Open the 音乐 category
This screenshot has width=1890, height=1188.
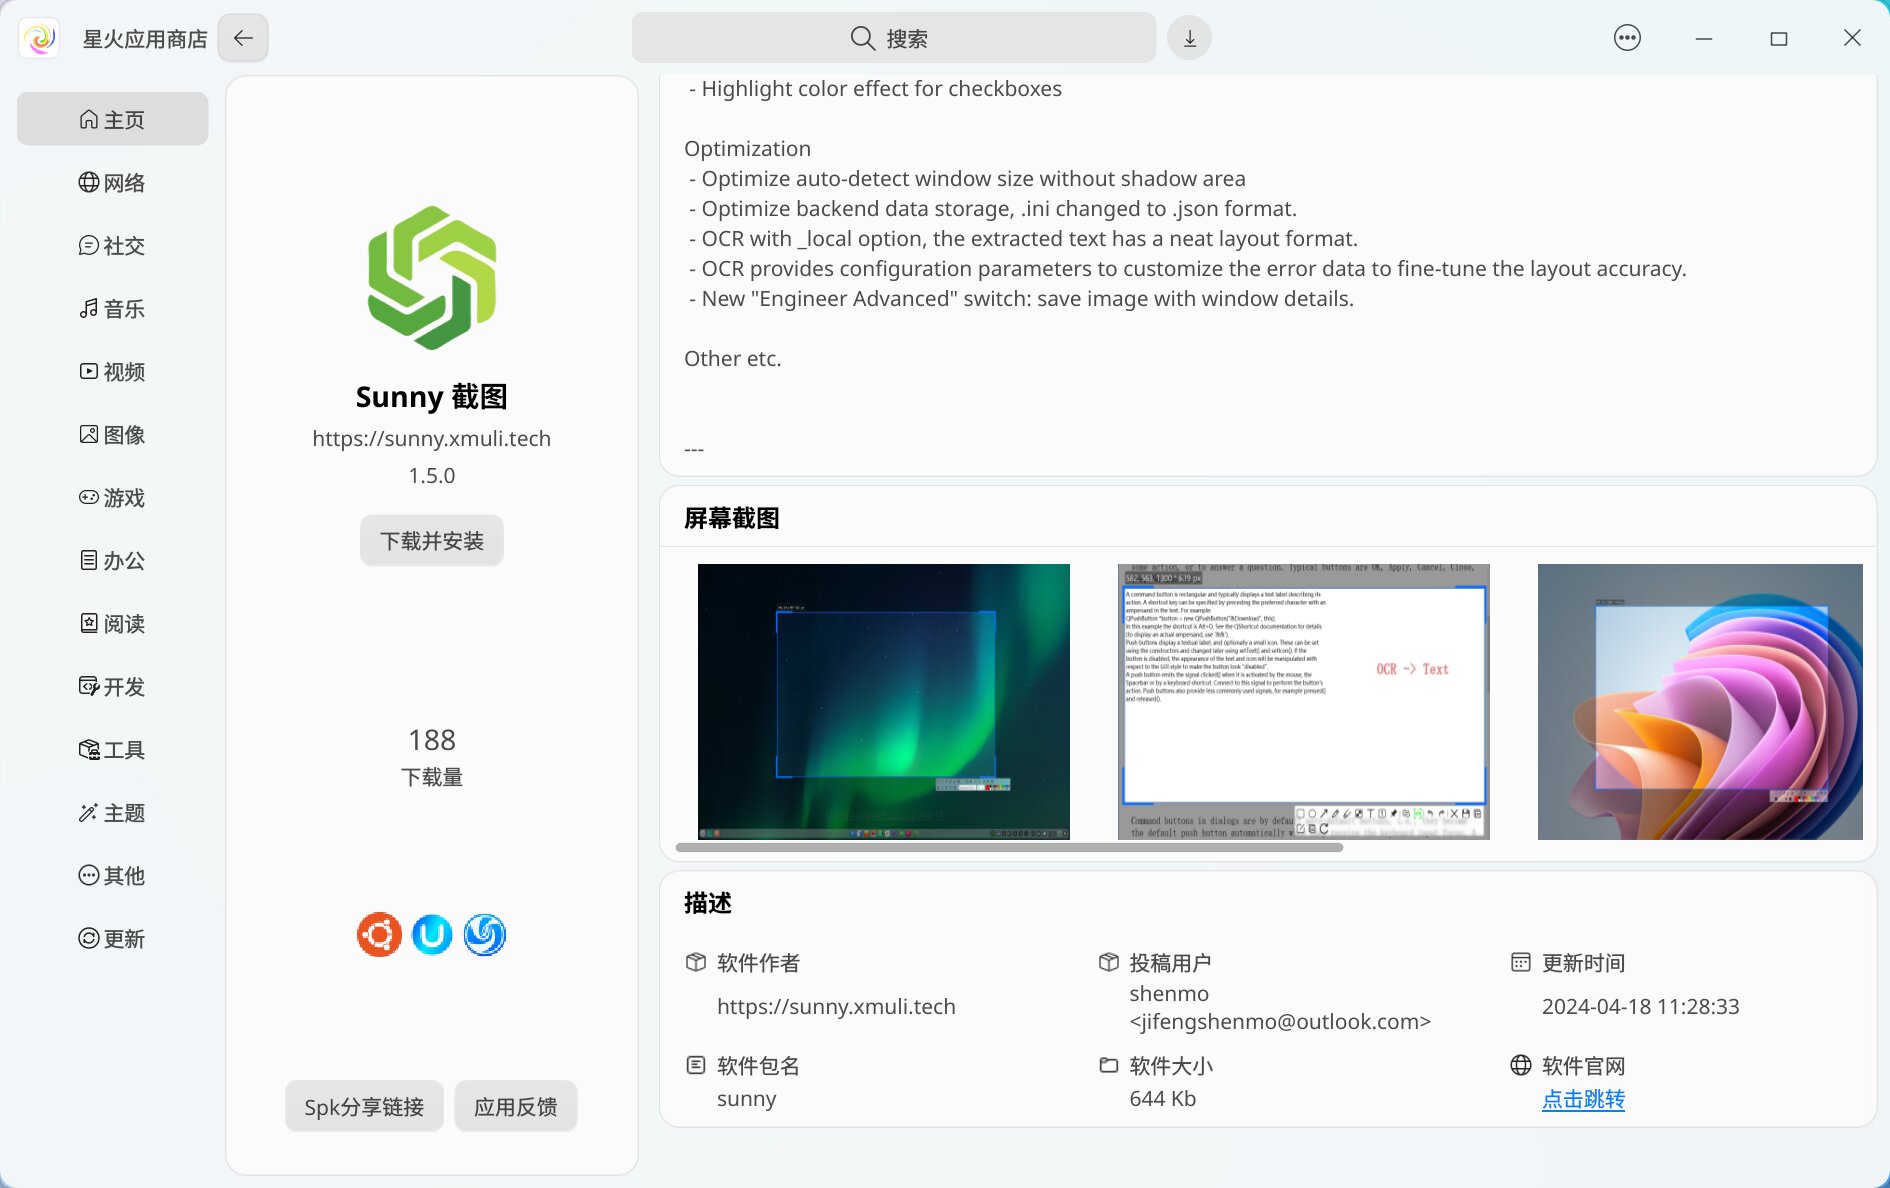pyautogui.click(x=112, y=308)
